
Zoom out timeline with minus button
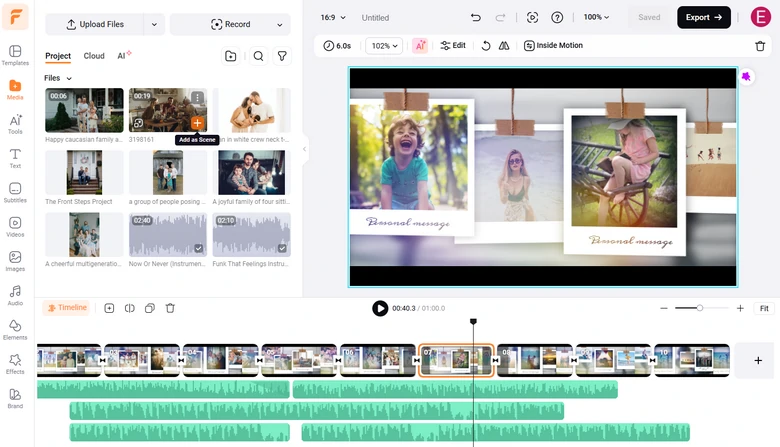pyautogui.click(x=664, y=308)
